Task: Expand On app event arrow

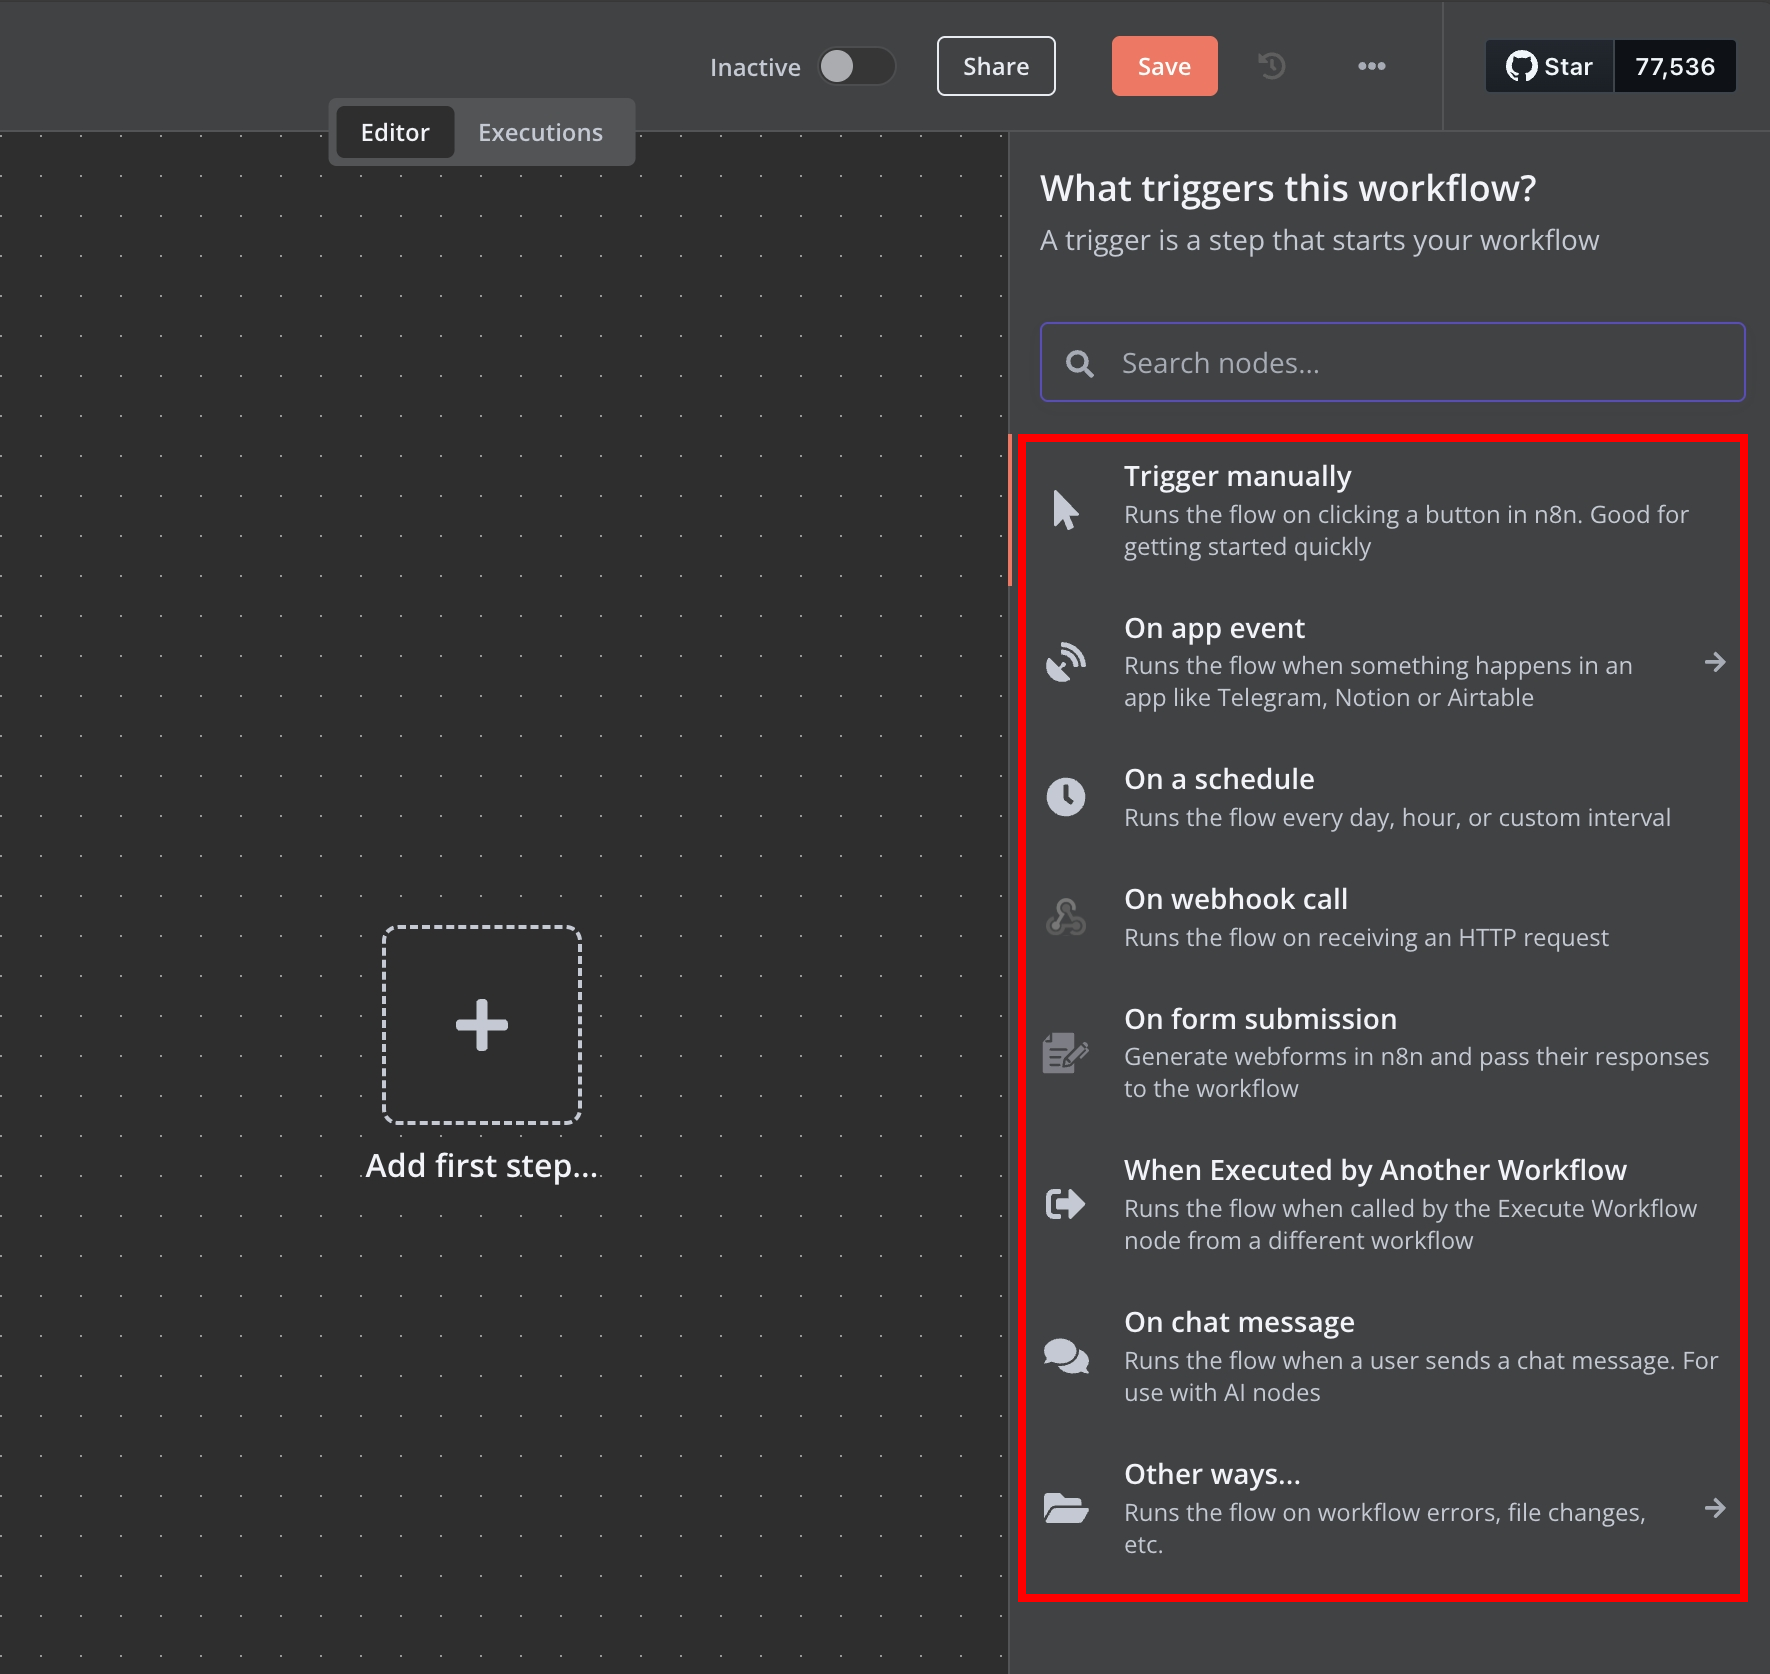Action: click(1714, 662)
